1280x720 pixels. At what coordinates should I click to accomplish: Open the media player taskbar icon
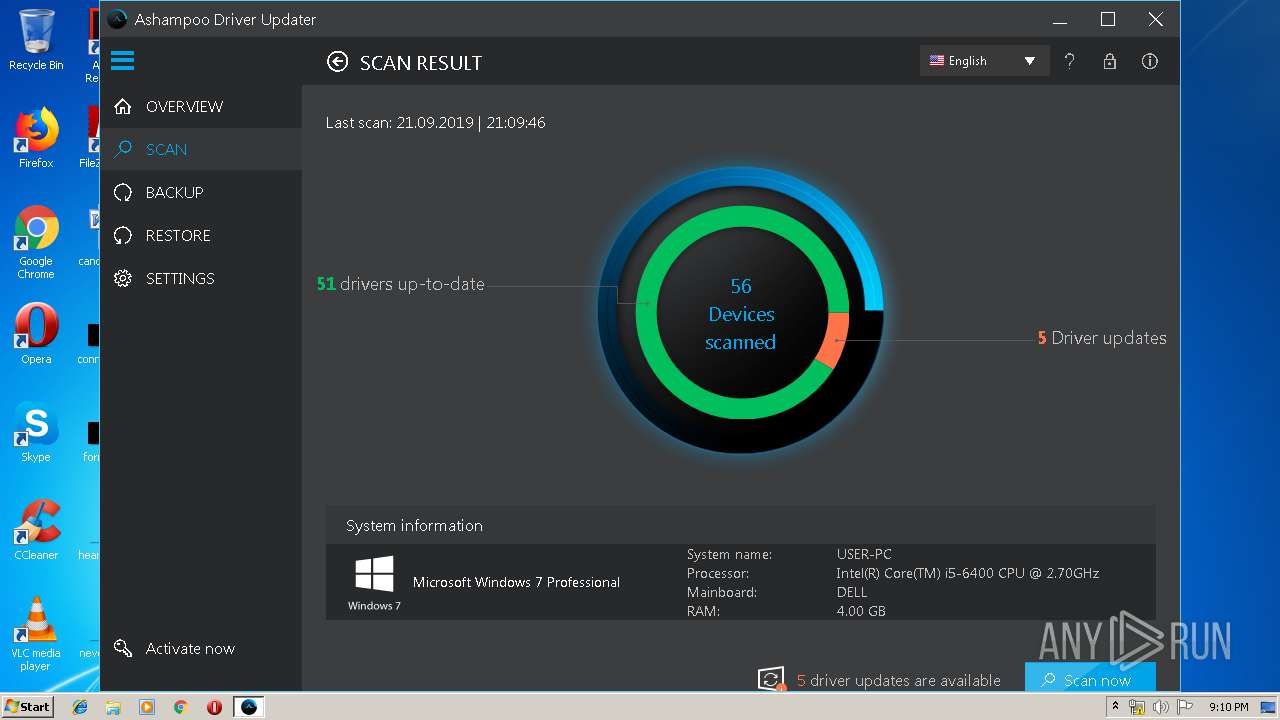tap(147, 707)
